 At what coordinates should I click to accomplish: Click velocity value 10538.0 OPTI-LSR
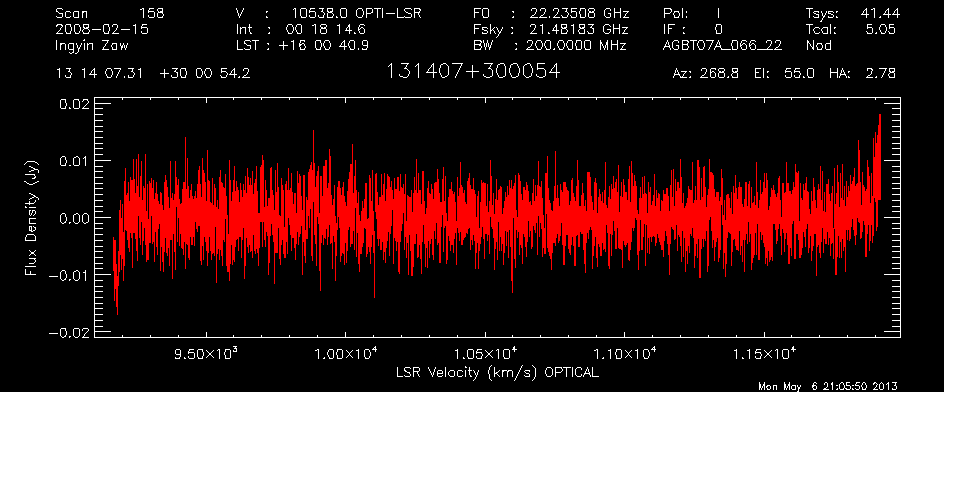pos(356,13)
